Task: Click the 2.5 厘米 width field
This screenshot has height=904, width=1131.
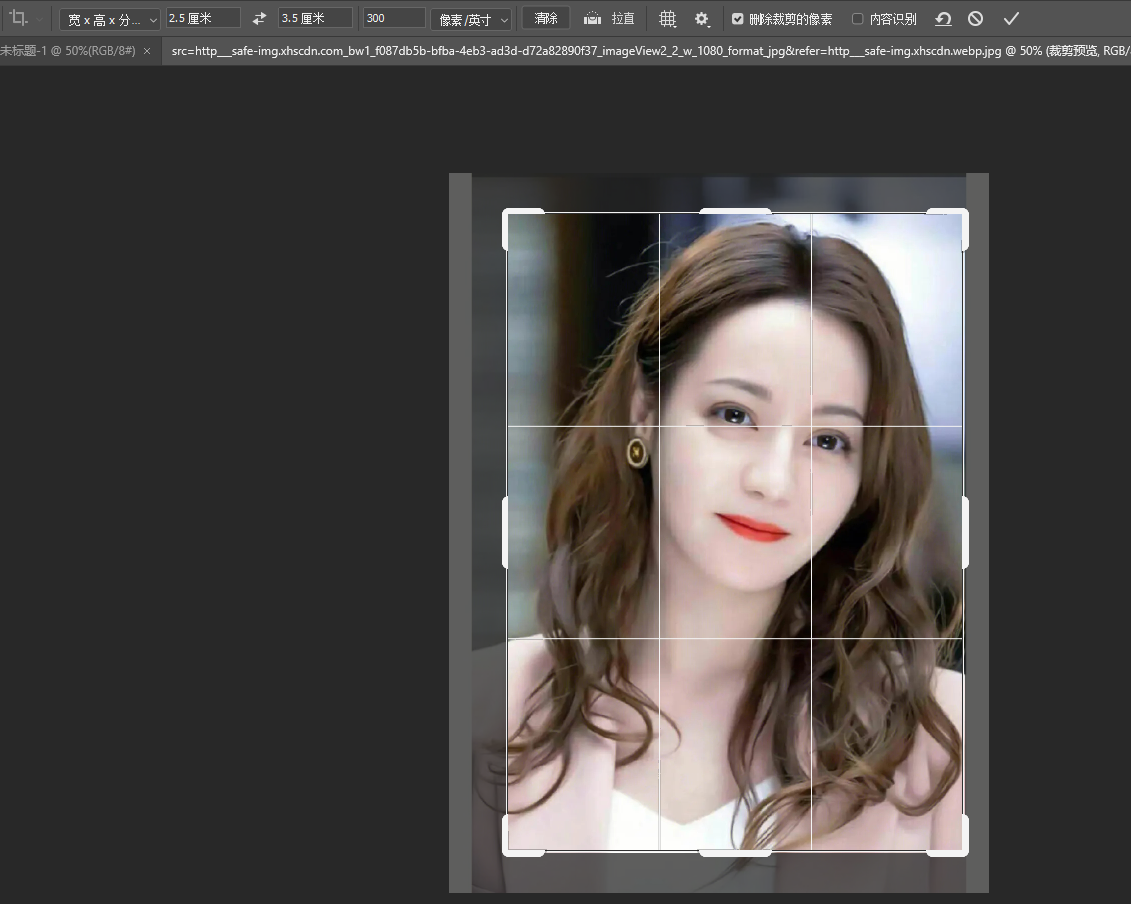Action: (203, 19)
